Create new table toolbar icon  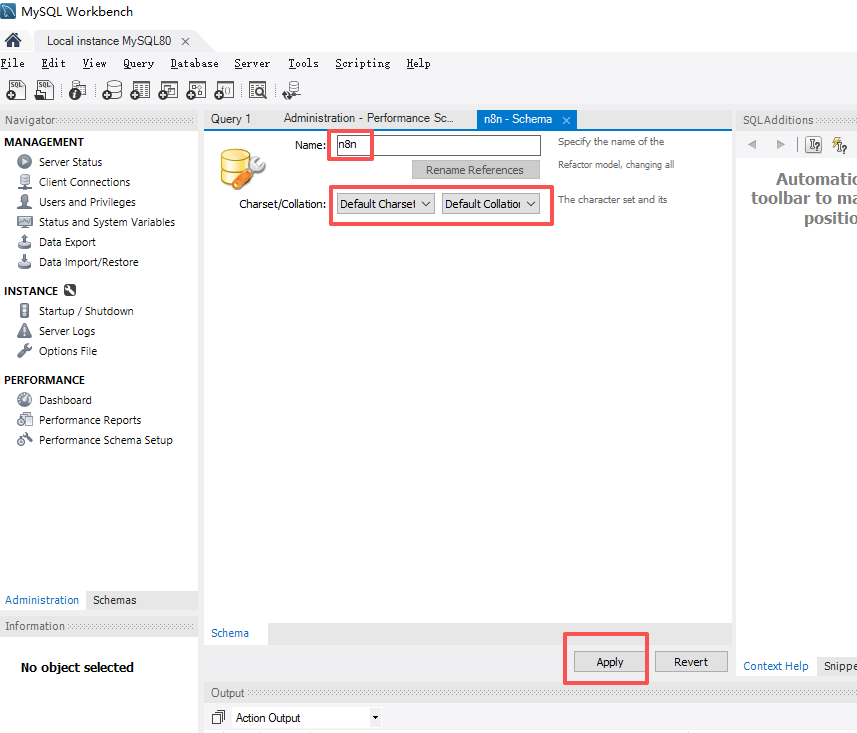(x=140, y=91)
